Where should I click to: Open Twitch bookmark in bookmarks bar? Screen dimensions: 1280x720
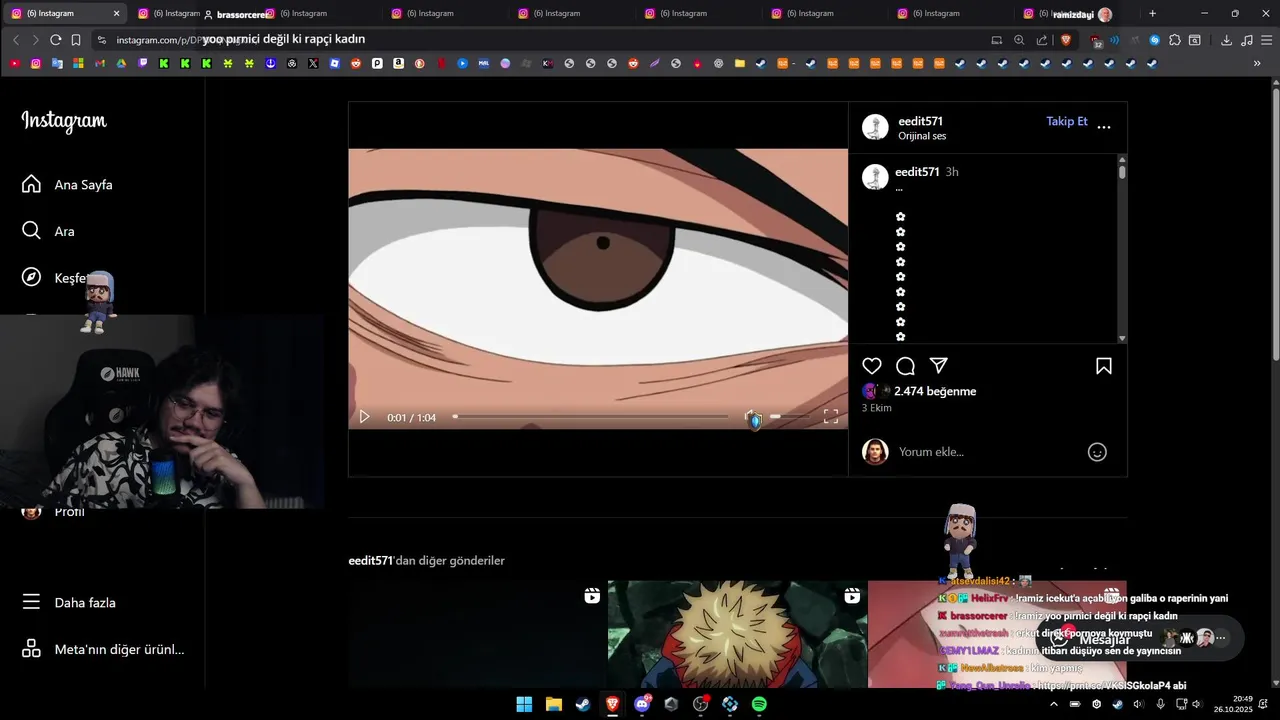click(x=142, y=63)
